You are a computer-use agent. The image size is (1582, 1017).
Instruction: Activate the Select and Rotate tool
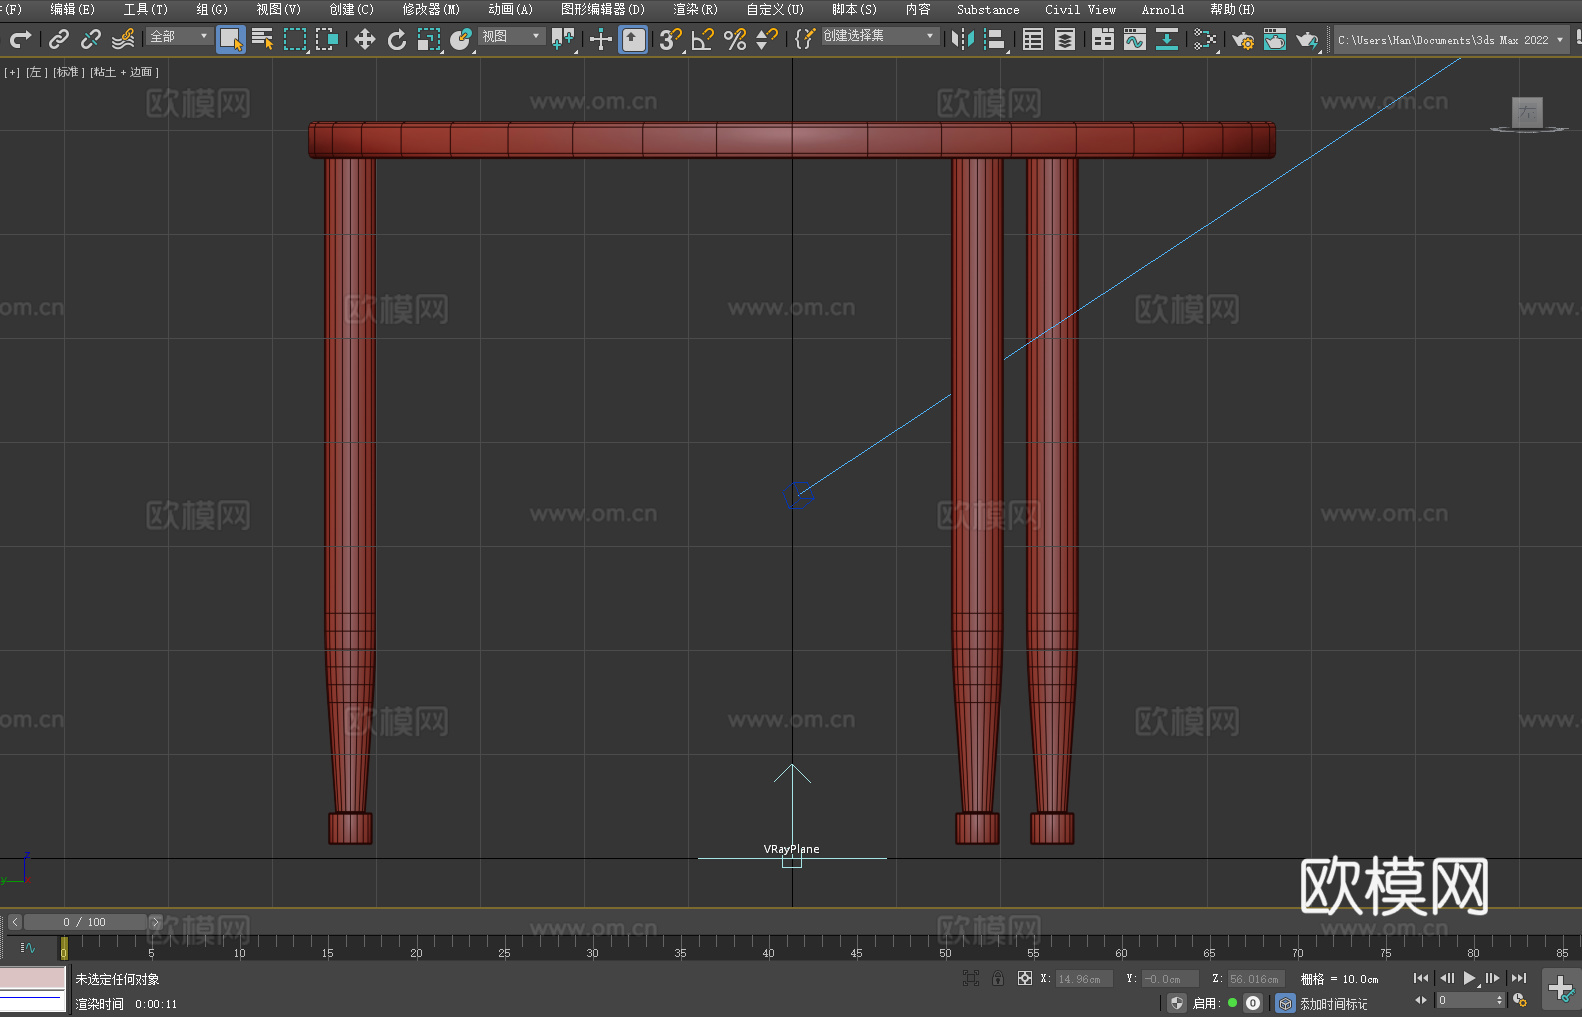(x=397, y=39)
